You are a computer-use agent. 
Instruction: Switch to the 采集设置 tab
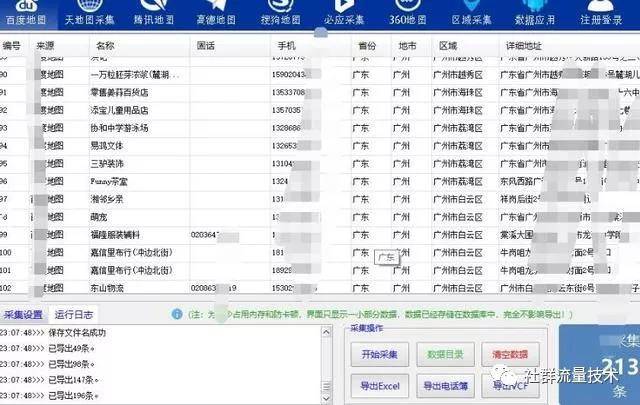pyautogui.click(x=23, y=315)
